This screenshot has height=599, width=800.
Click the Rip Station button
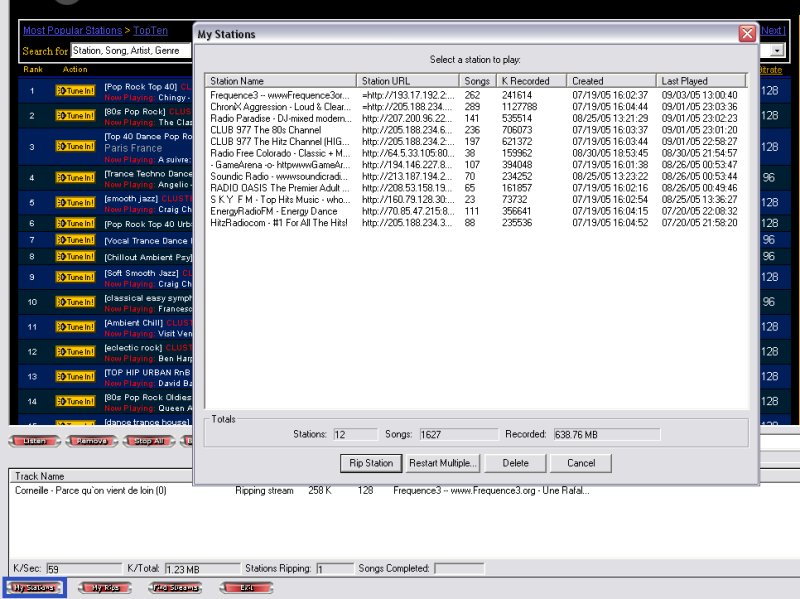(371, 463)
